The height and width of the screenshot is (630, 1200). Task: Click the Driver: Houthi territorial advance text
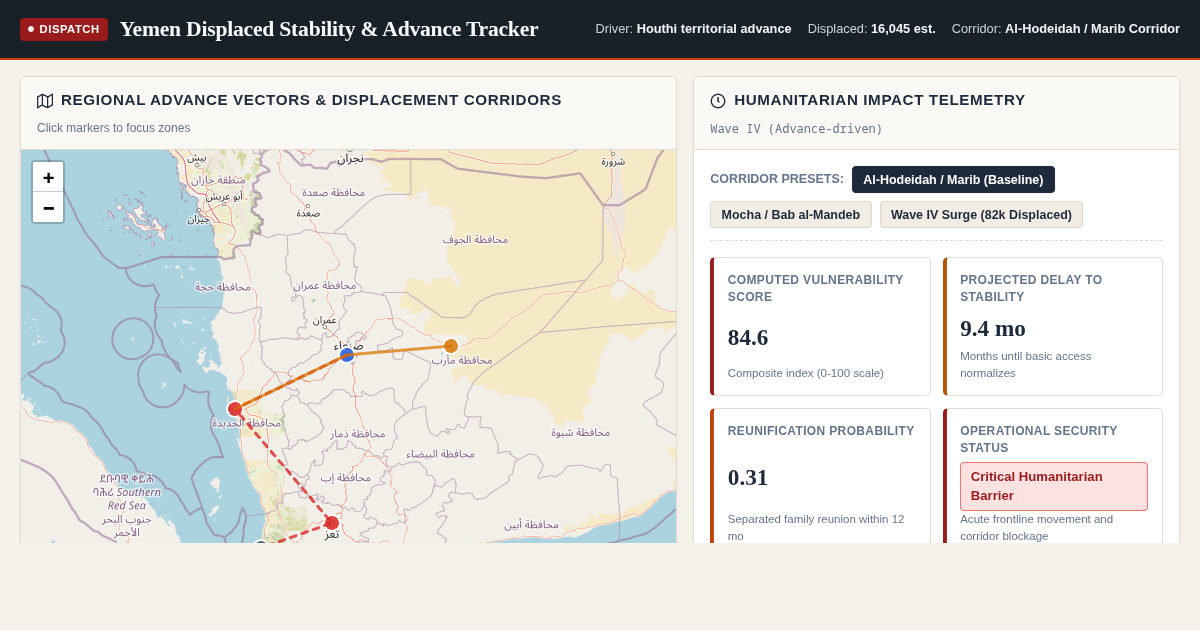[x=693, y=29]
